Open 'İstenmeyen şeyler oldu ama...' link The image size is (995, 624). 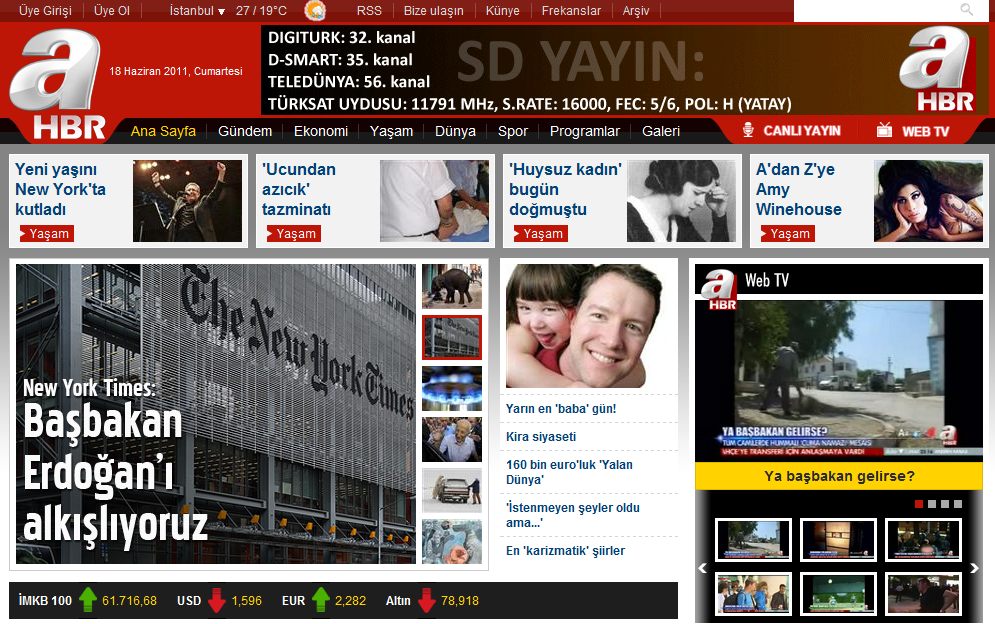[572, 515]
